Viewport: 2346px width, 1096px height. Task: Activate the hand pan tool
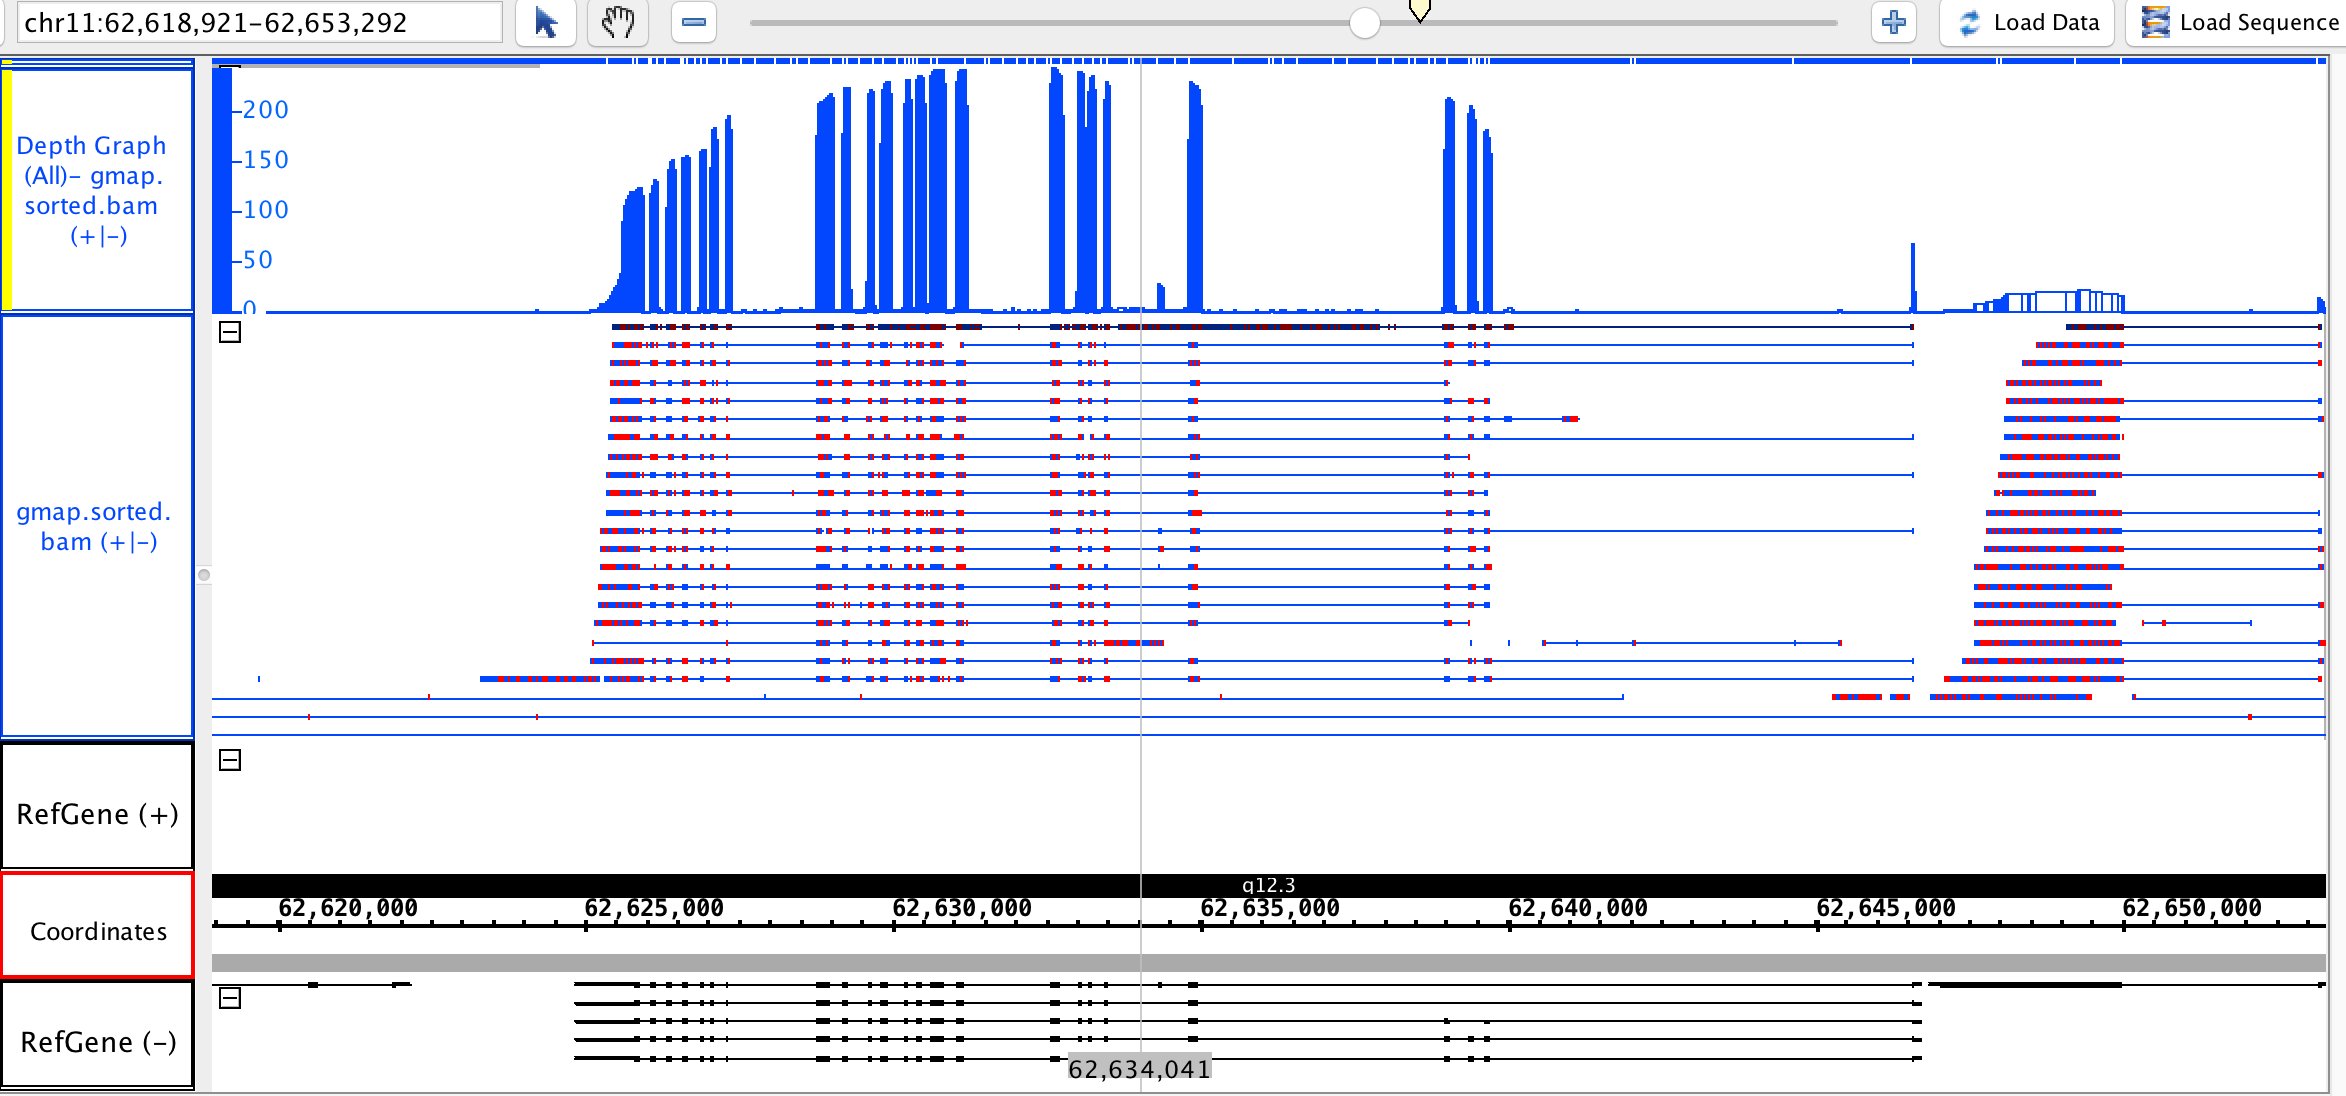[x=618, y=22]
